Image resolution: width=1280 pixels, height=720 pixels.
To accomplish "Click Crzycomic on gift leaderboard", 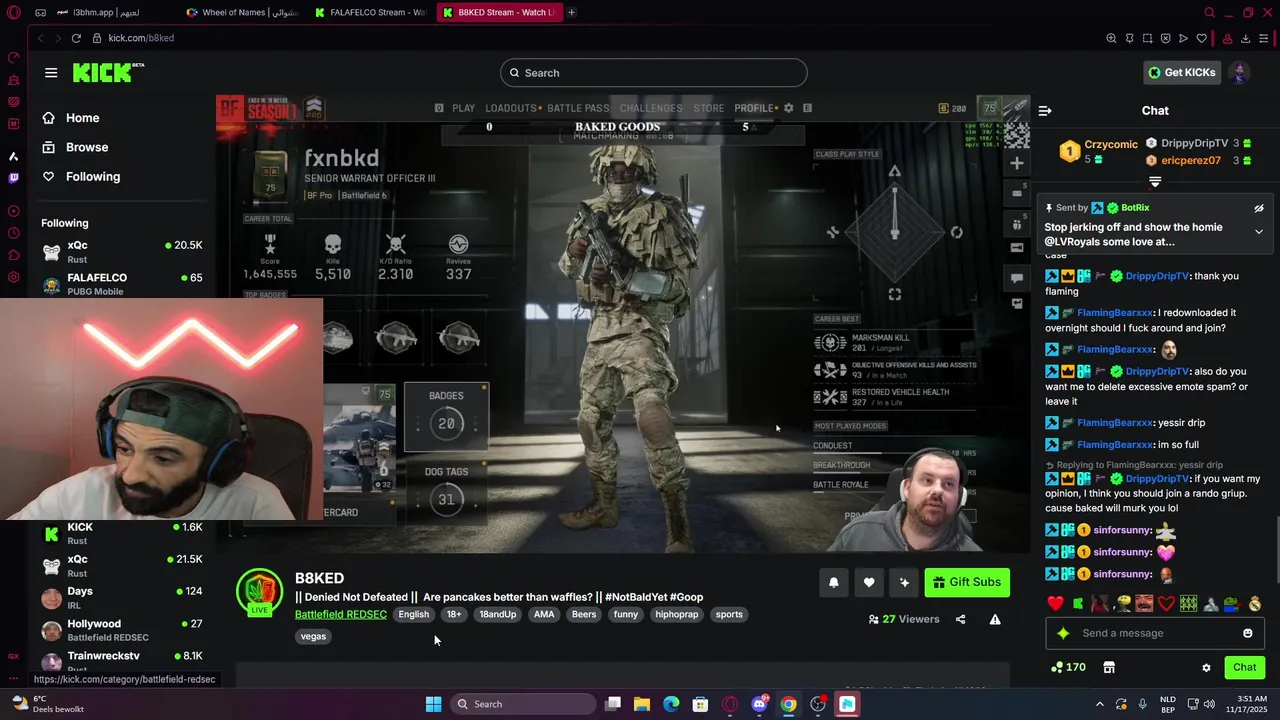I will pos(1111,144).
